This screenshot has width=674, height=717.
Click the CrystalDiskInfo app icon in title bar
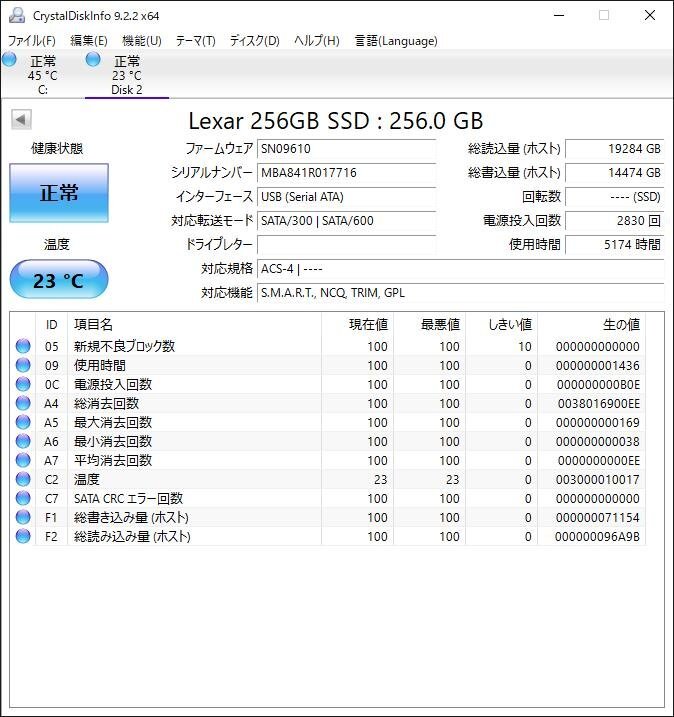coord(17,15)
